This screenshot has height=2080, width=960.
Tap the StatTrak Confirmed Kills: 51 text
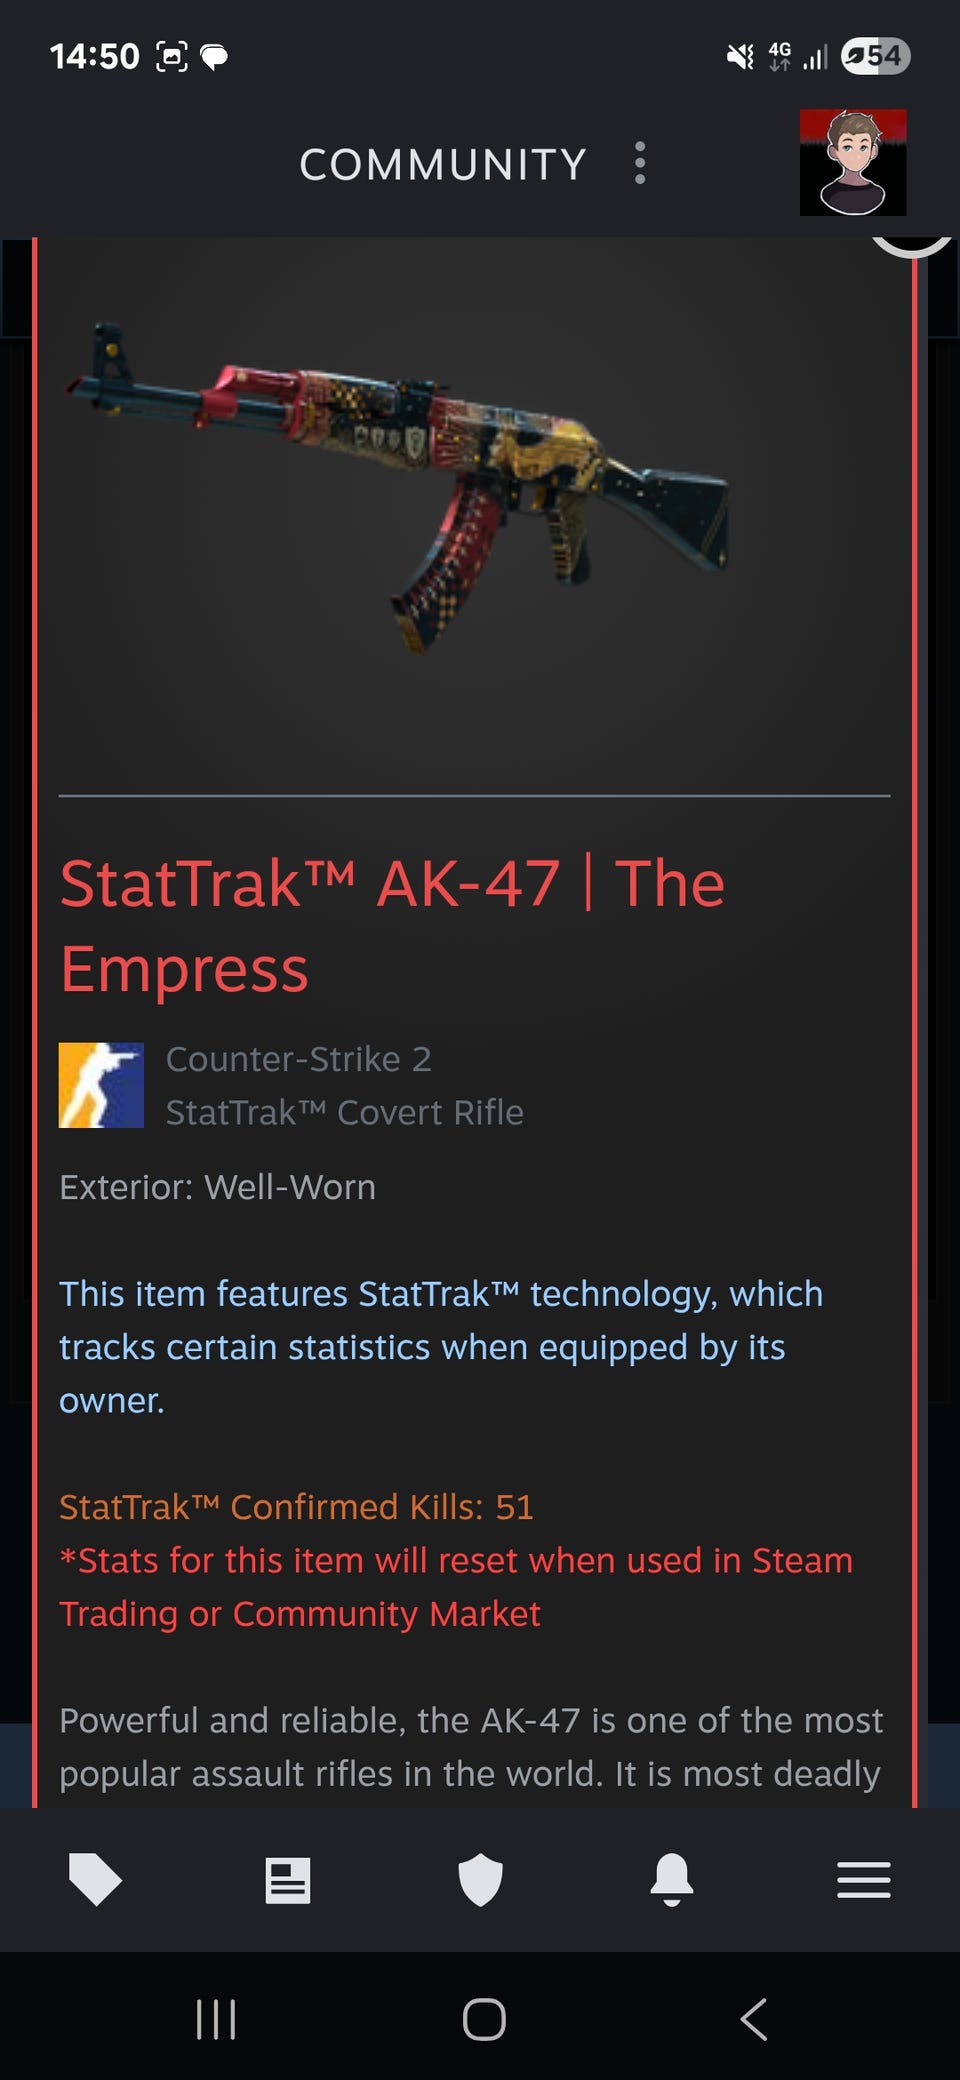(x=296, y=1507)
